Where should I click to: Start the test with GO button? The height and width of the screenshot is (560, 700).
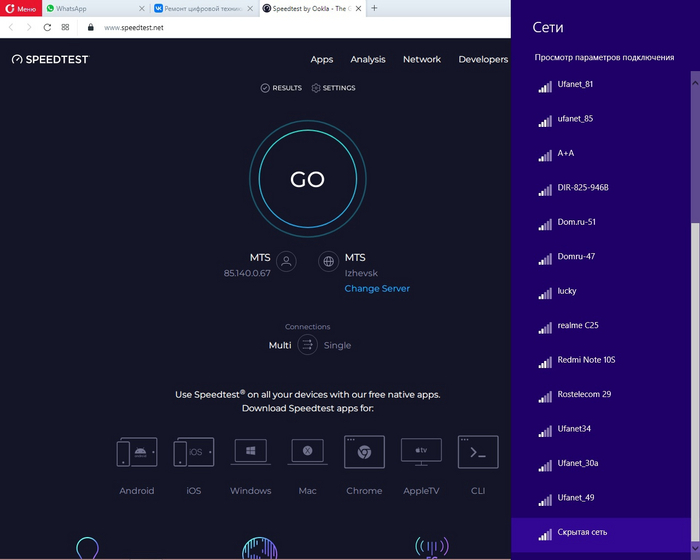(x=308, y=179)
